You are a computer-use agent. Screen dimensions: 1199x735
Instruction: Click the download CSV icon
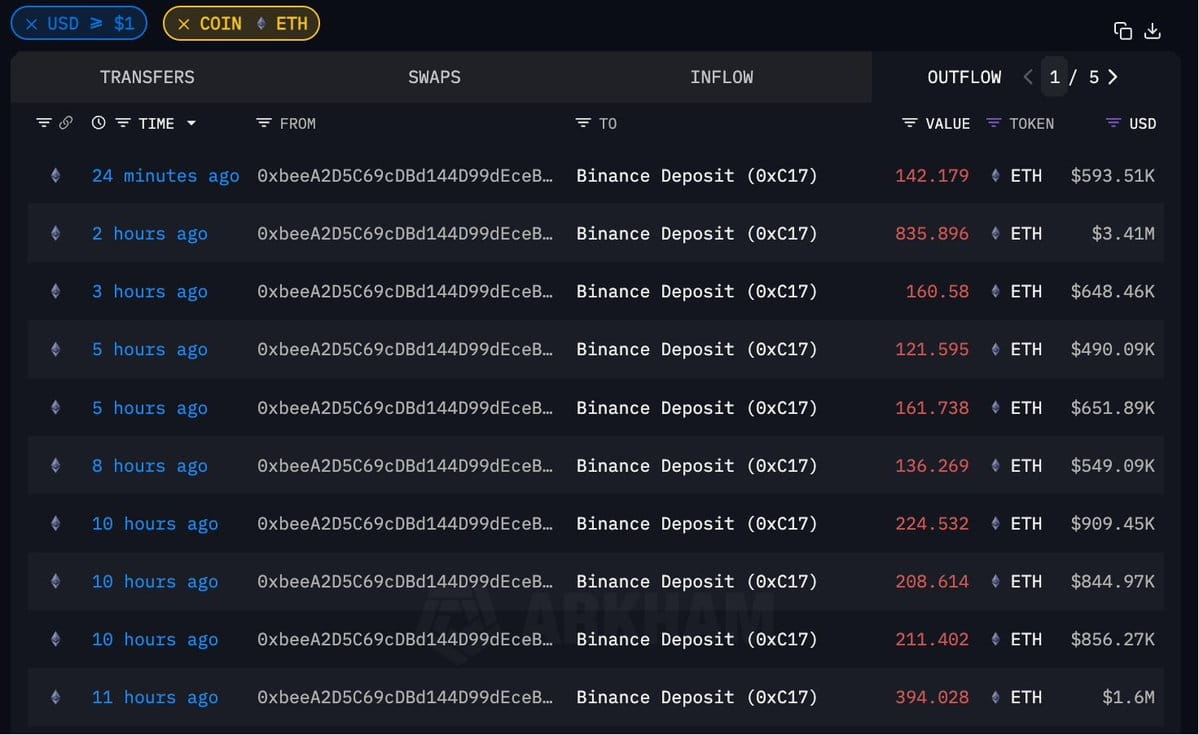tap(1152, 31)
